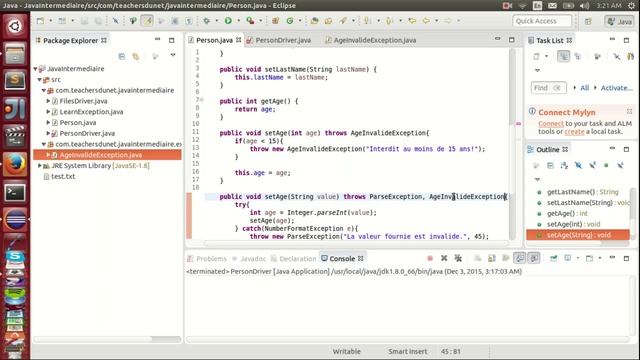Toggle Hide Fields in Outline toolbar
Image resolution: width=640 pixels, height=360 pixels.
click(x=578, y=165)
